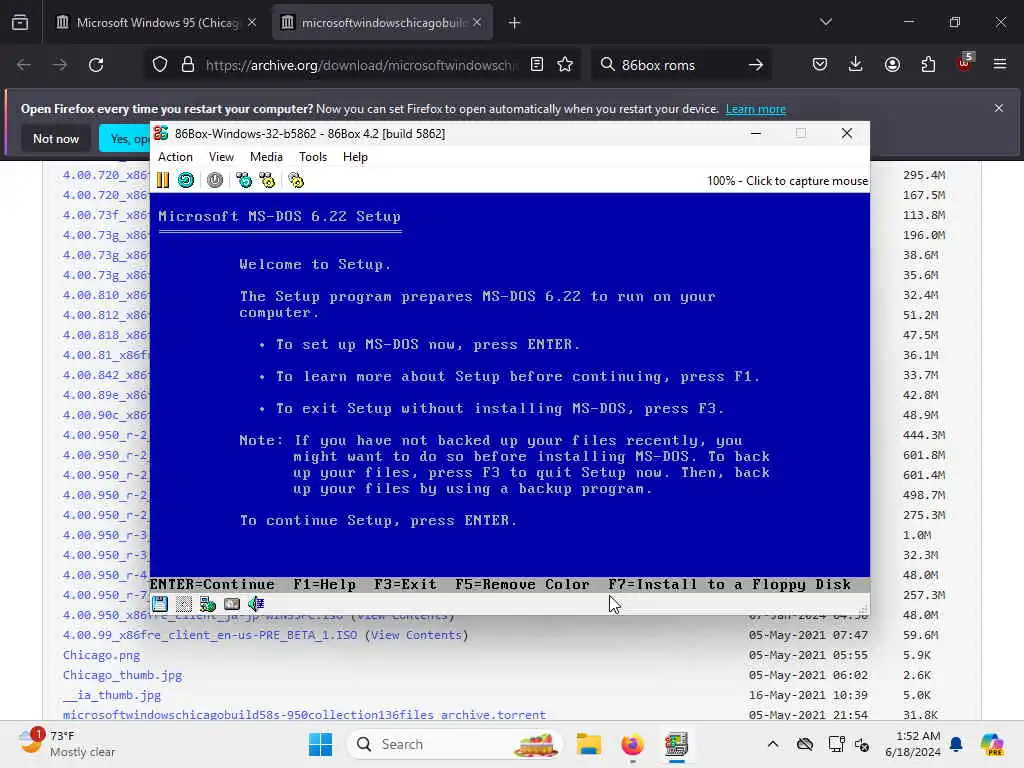Reload the archive.org page
This screenshot has width=1024, height=768.
pyautogui.click(x=96, y=65)
